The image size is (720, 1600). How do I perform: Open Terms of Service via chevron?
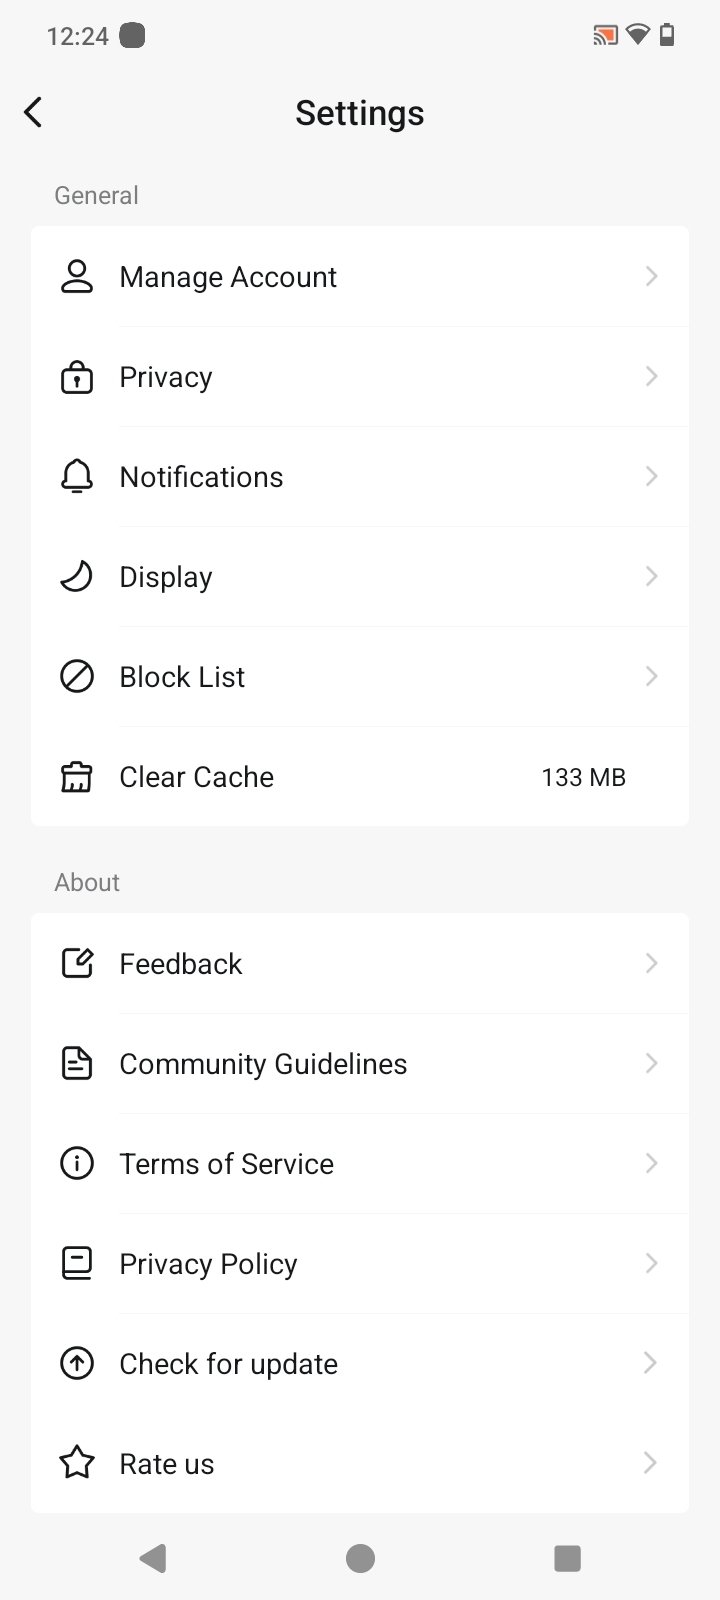click(x=651, y=1164)
